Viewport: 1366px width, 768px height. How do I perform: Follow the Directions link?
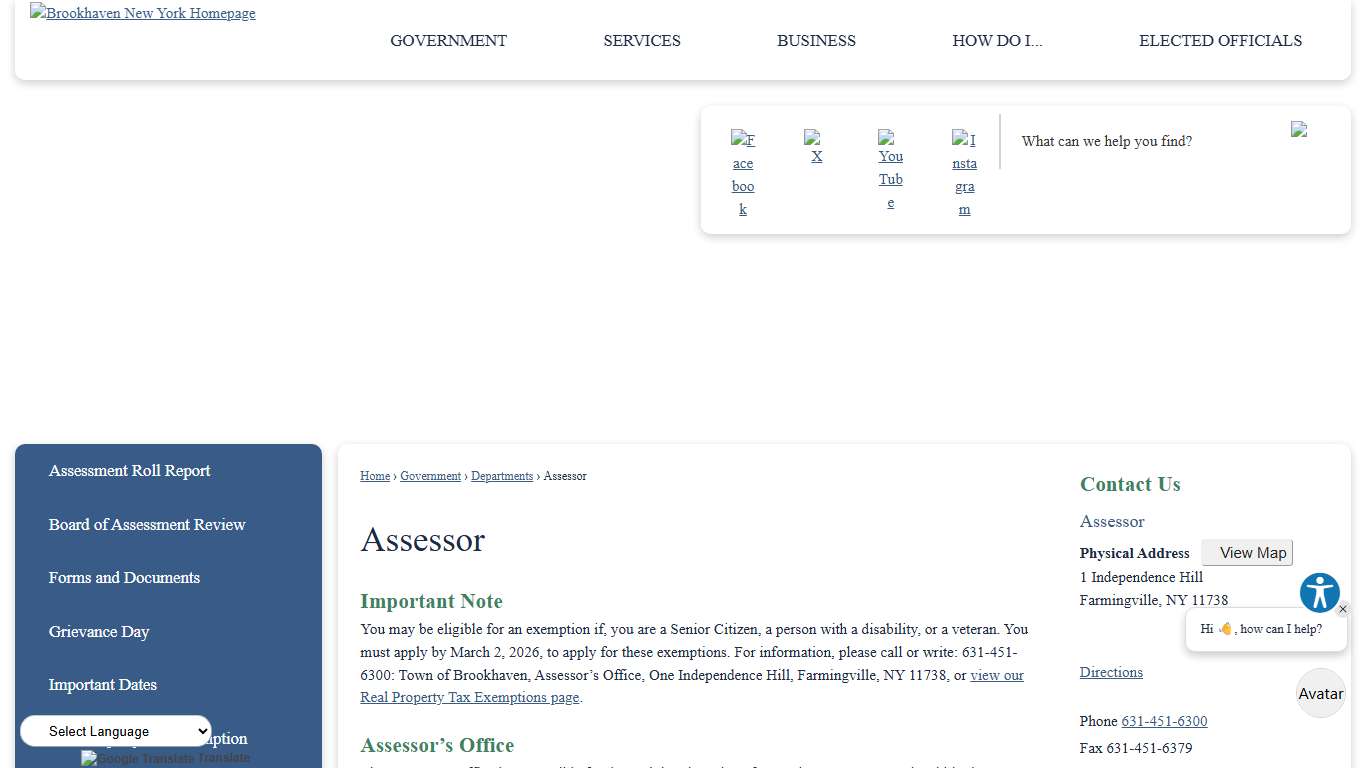tap(1111, 672)
